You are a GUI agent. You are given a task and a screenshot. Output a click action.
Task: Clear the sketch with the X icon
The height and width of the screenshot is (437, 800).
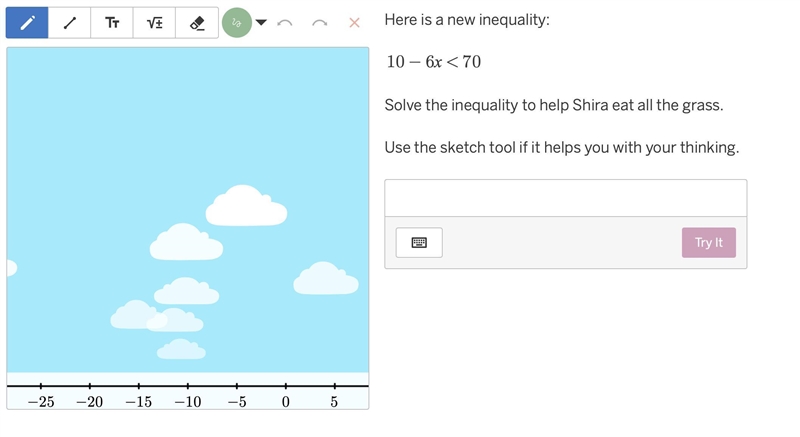click(x=354, y=22)
